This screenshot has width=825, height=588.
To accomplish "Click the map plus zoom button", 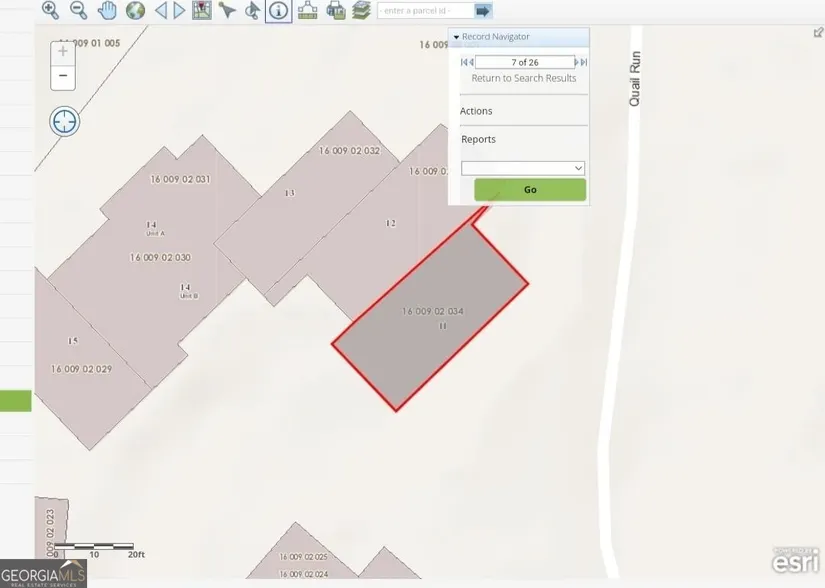I will pyautogui.click(x=63, y=51).
